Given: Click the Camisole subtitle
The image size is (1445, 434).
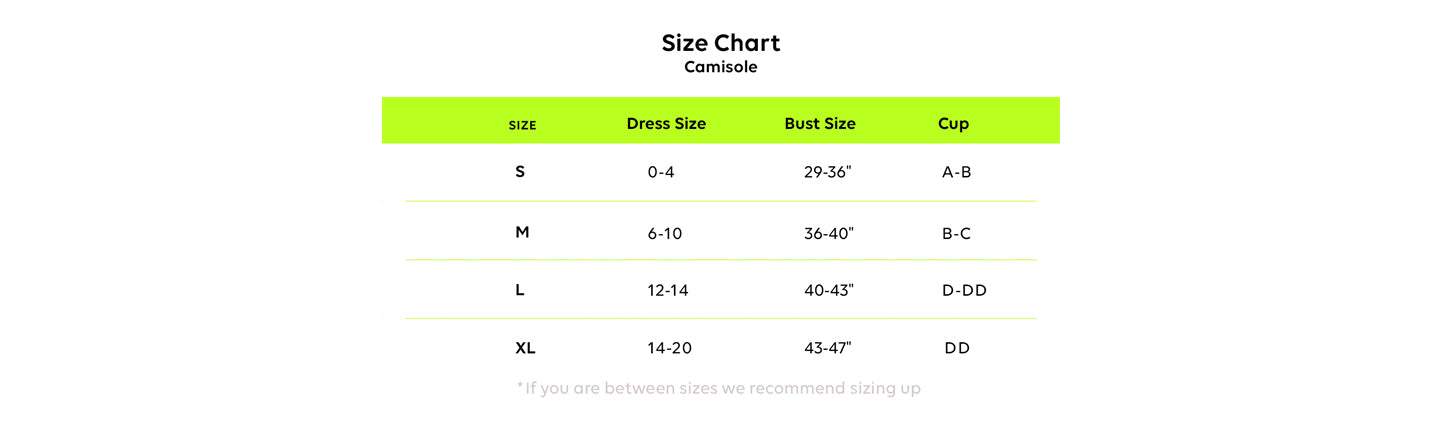Looking at the screenshot, I should 720,68.
